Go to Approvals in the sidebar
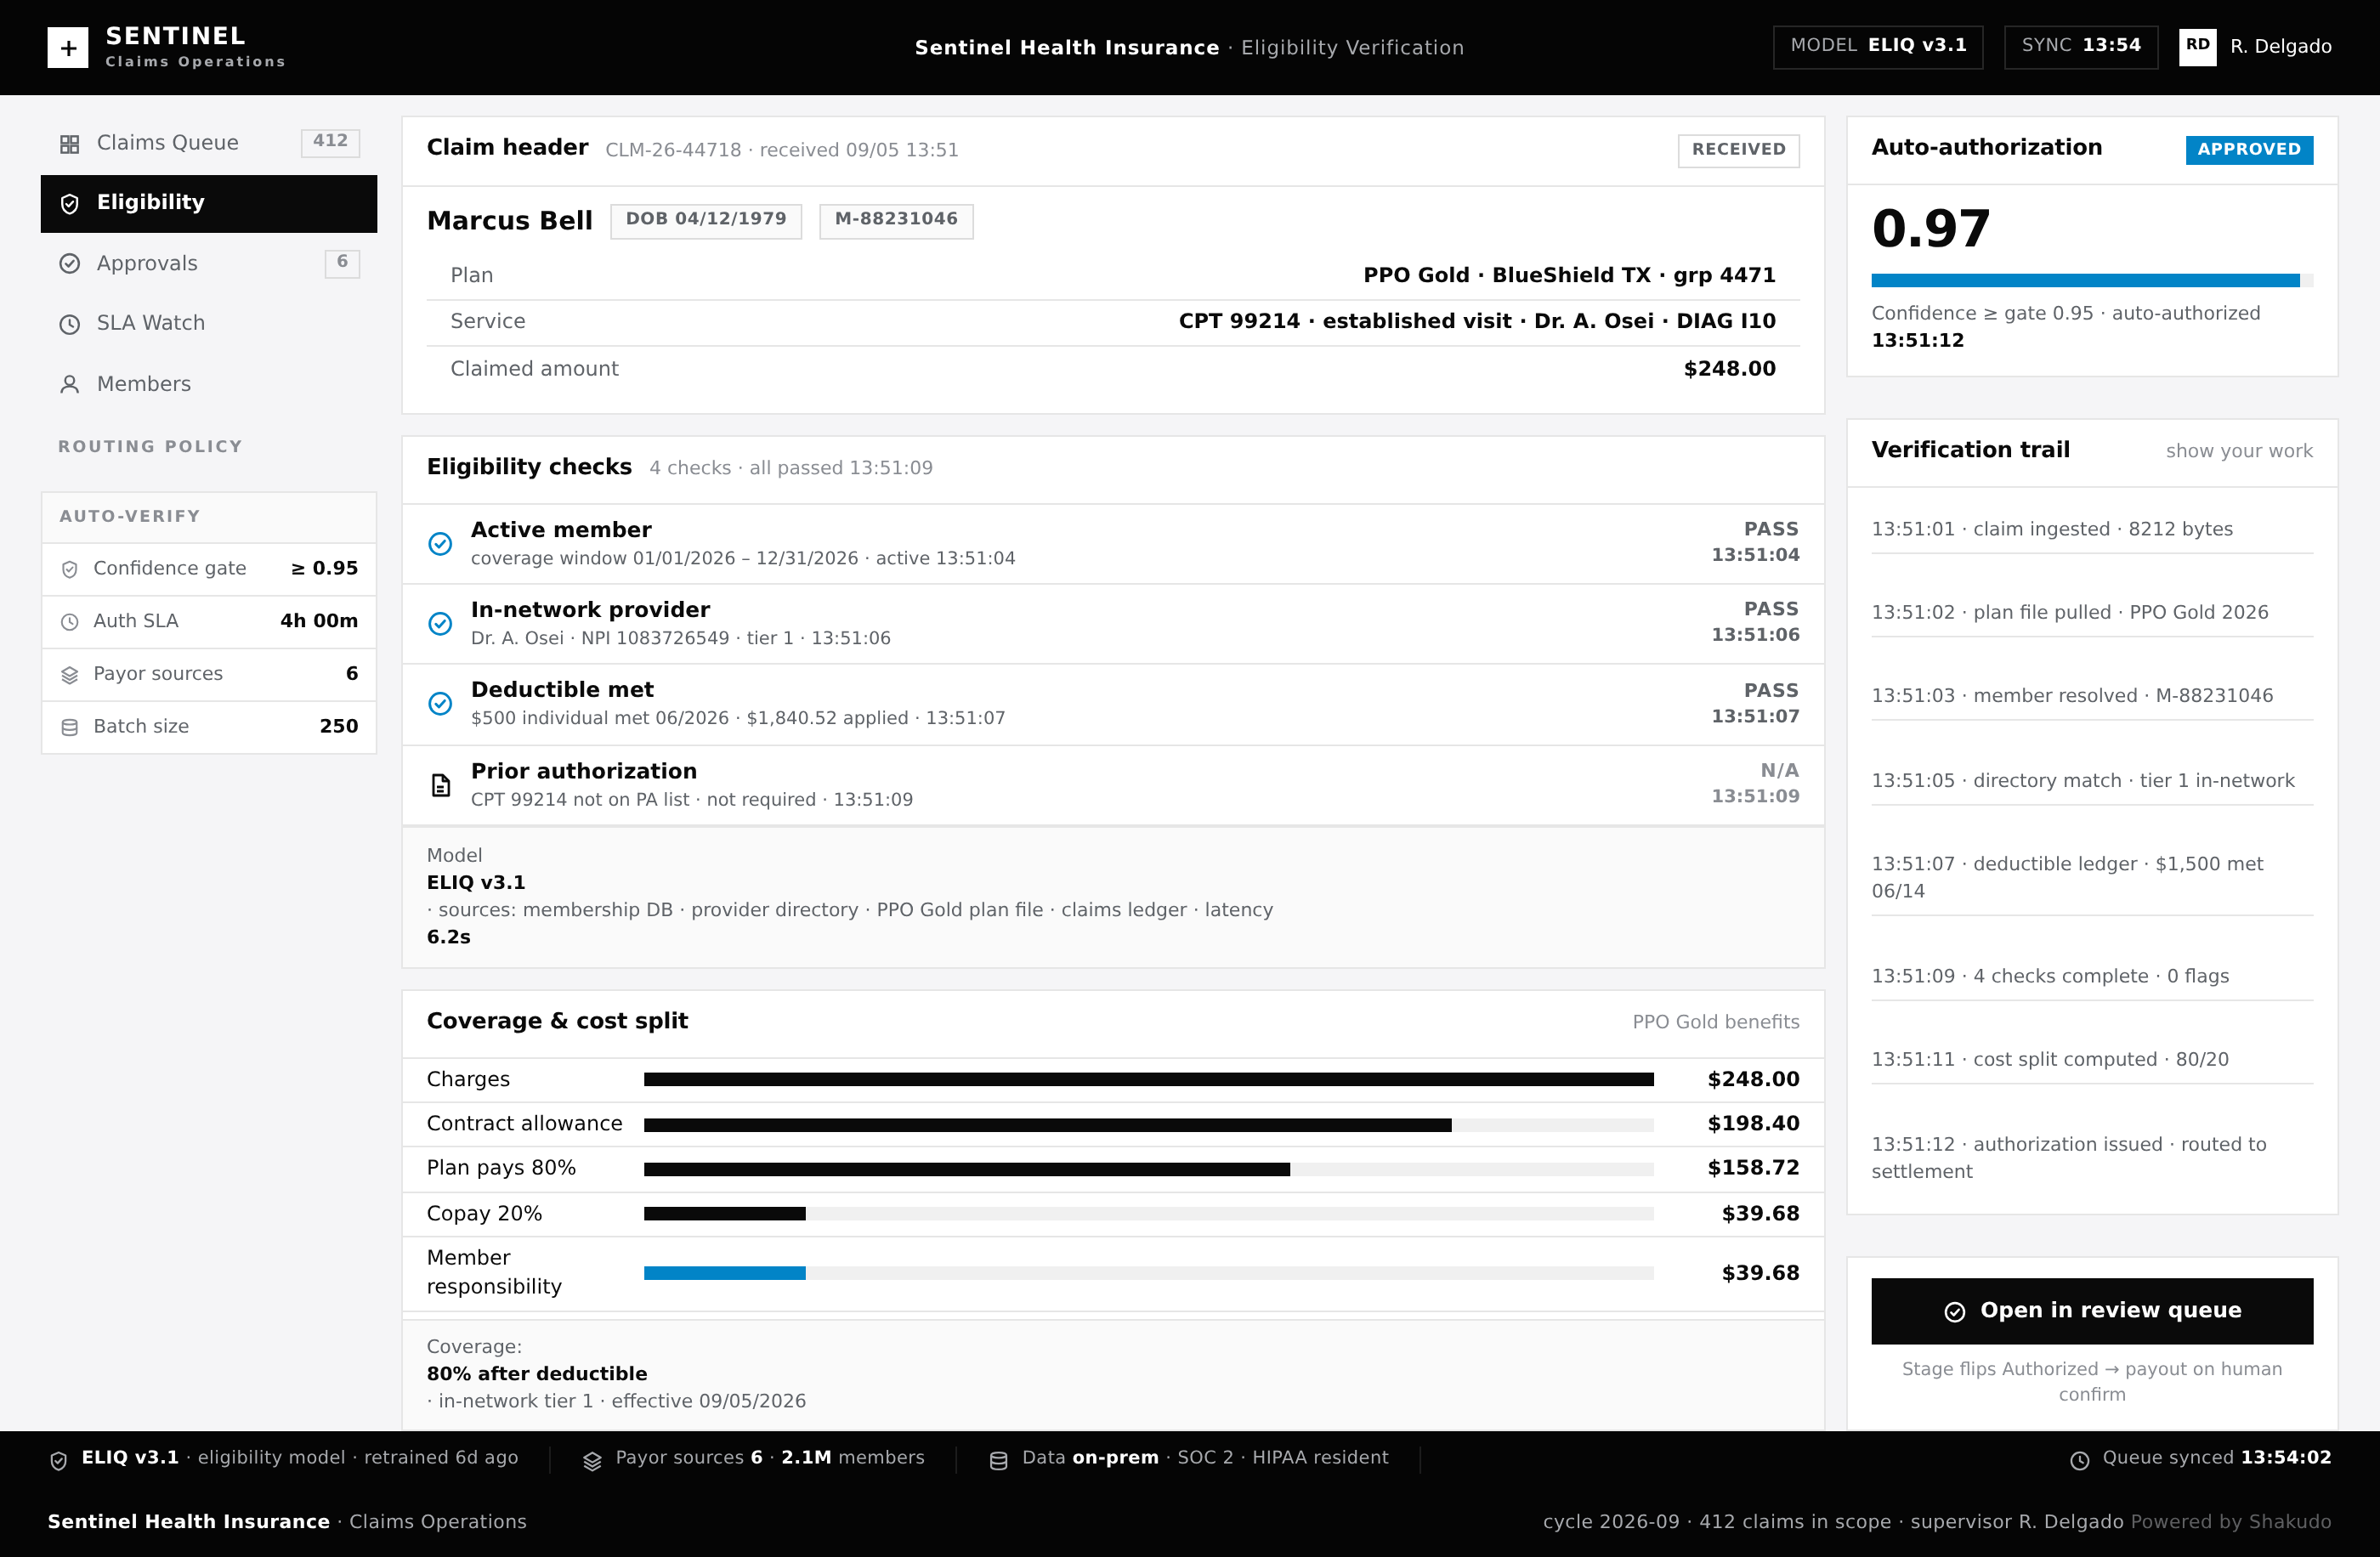This screenshot has height=1557, width=2380. (x=209, y=263)
